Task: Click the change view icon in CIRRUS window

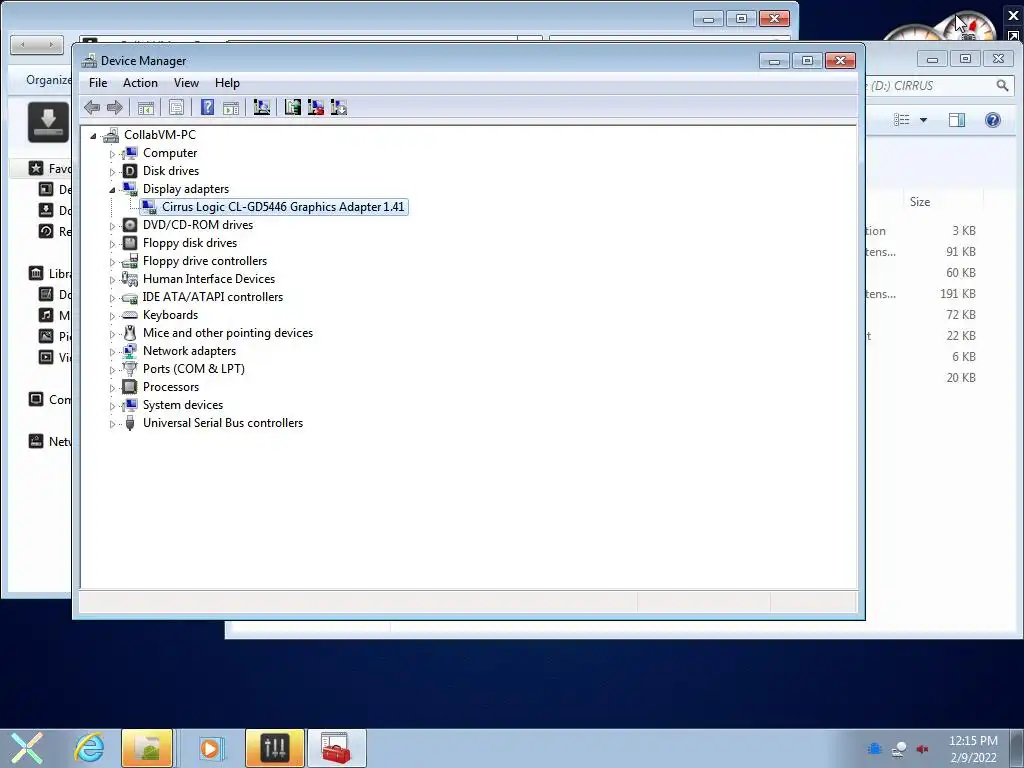Action: click(x=902, y=120)
